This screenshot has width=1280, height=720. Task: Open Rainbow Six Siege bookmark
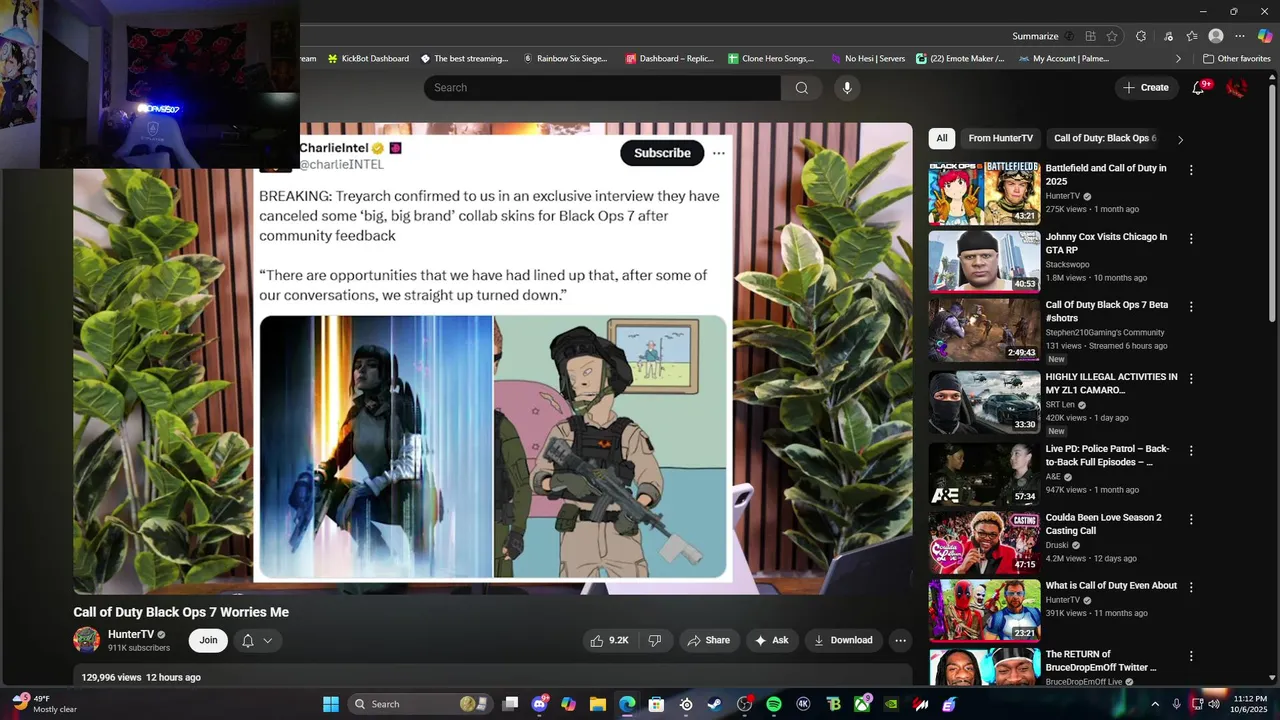[x=565, y=59]
